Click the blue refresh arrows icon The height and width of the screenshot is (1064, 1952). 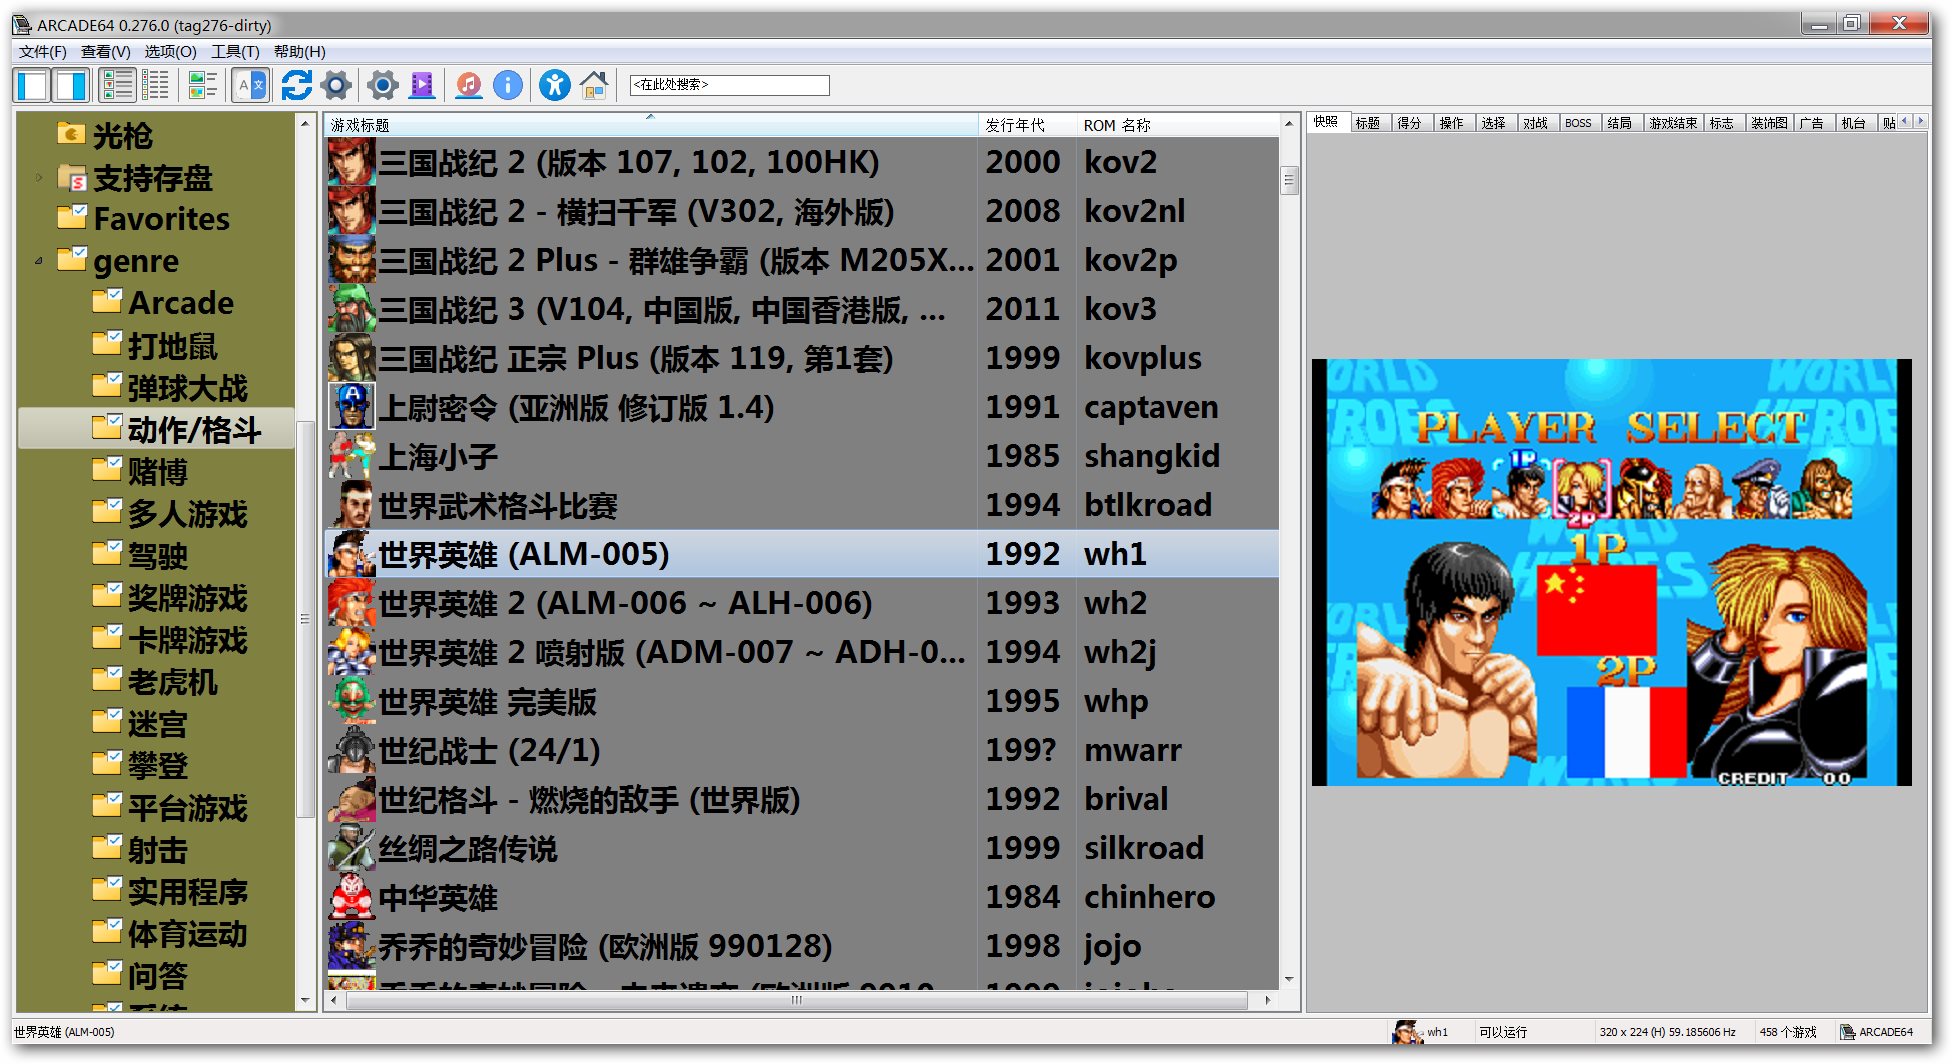coord(296,85)
